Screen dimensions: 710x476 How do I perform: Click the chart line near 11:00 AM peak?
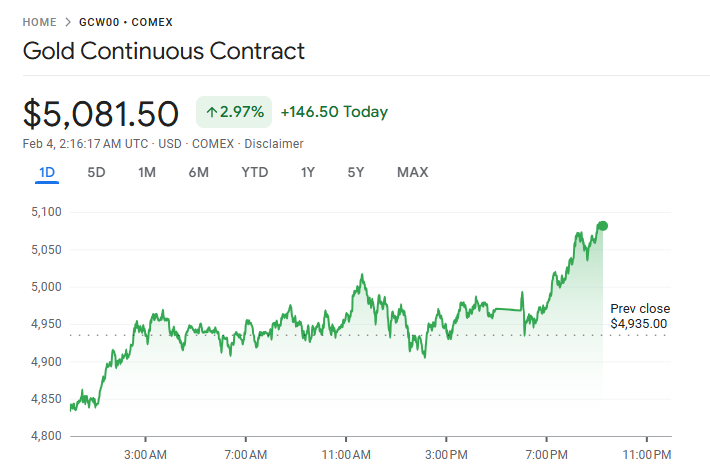pyautogui.click(x=360, y=275)
